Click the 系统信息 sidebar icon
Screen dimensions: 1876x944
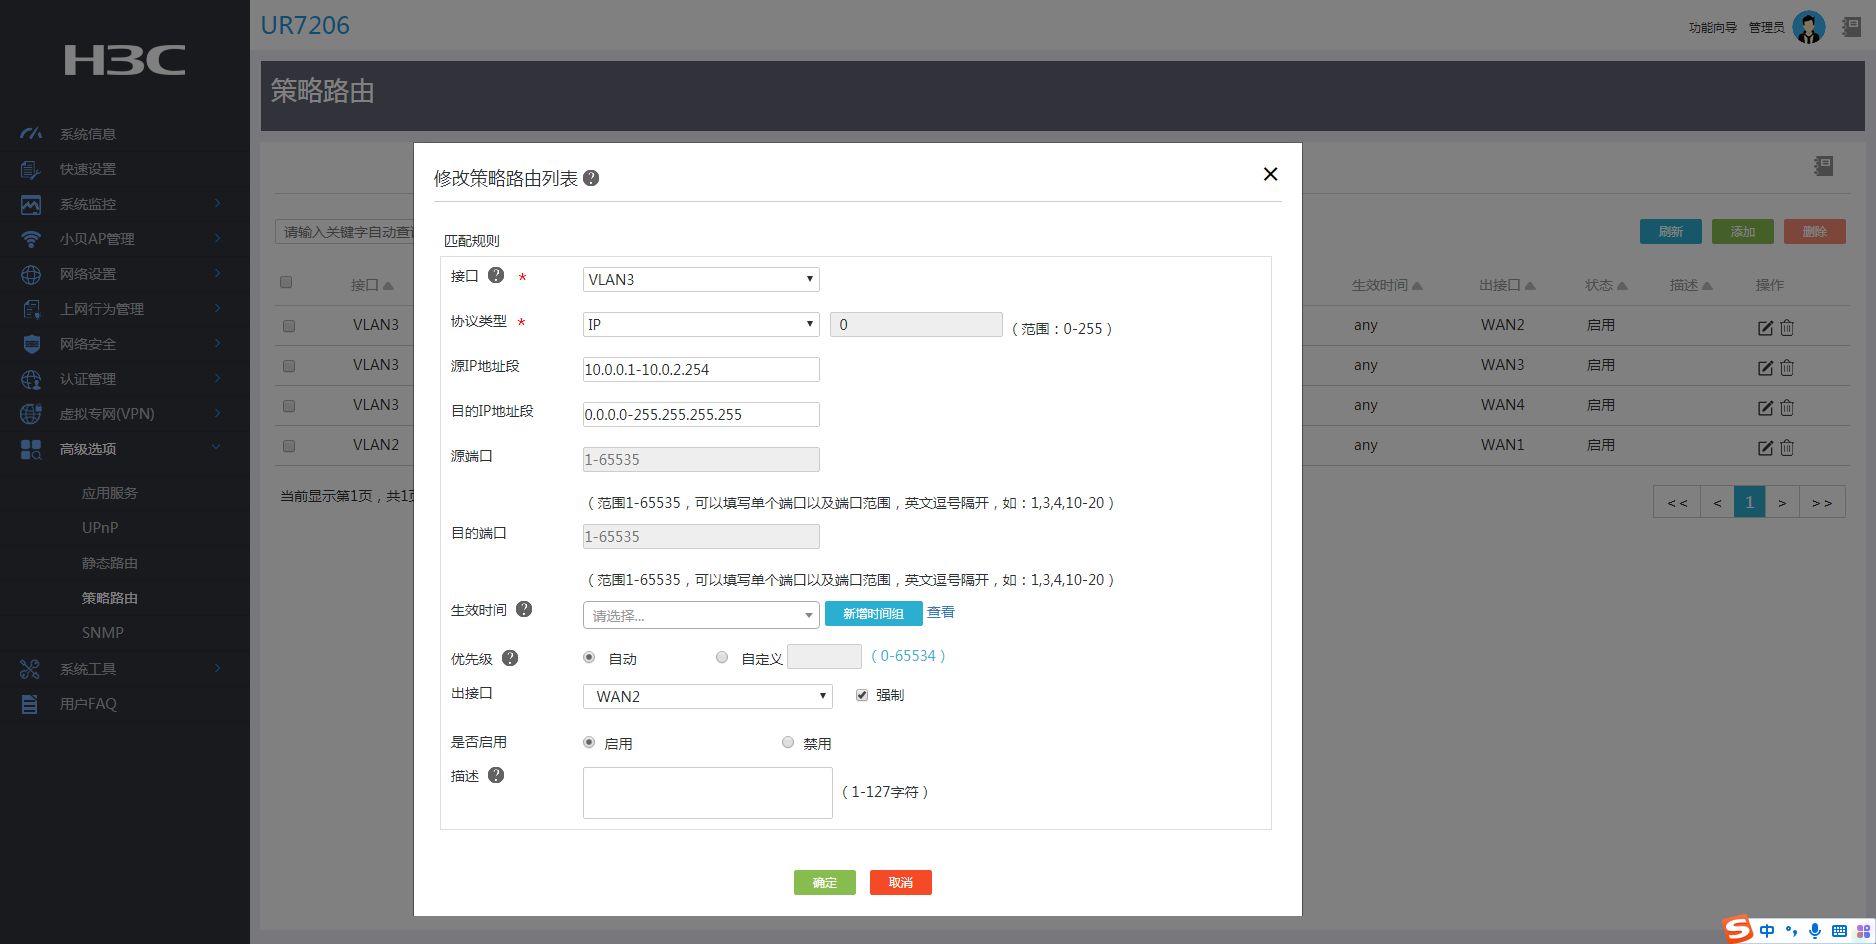point(31,133)
